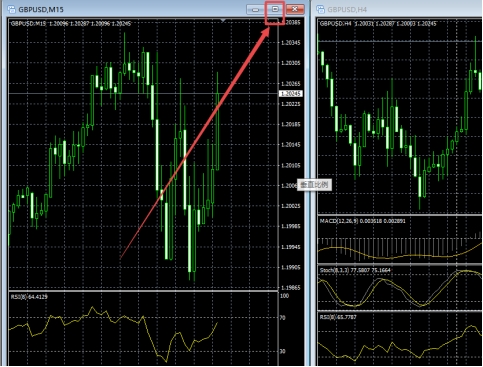Screen dimensions: 483x367
Task: Click the Stoch(8,3,3) indicator label in H4
Action: (355, 270)
